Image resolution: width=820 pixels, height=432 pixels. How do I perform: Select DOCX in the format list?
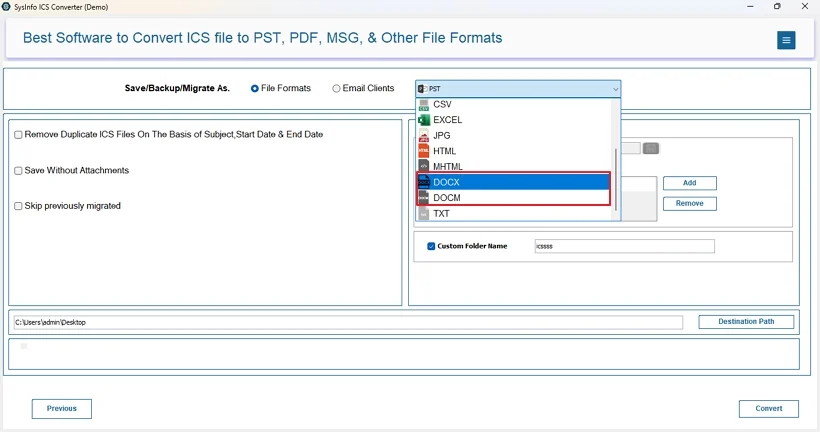[513, 182]
